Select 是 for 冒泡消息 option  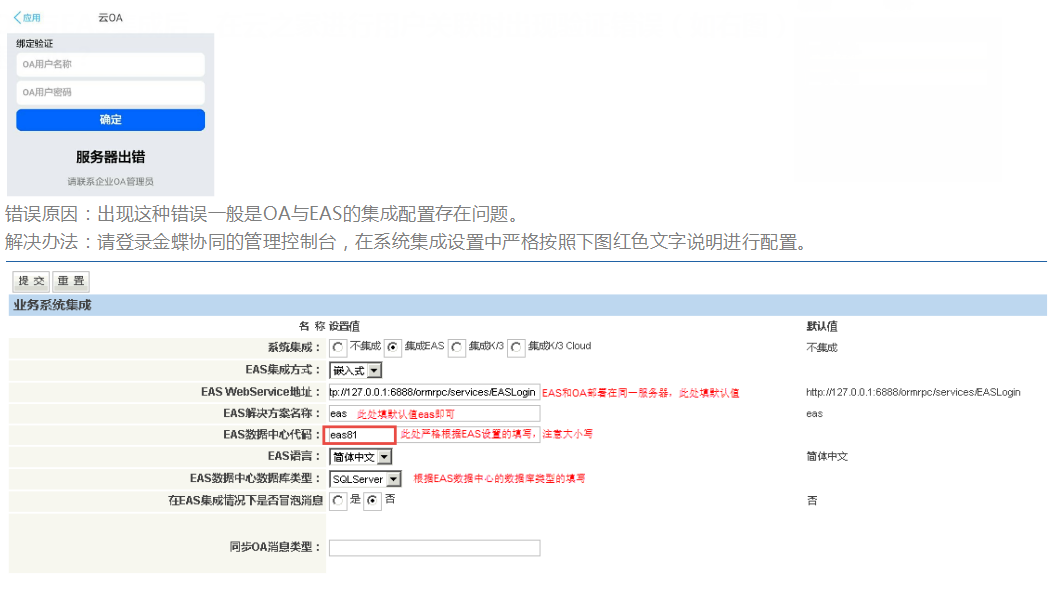[x=338, y=501]
